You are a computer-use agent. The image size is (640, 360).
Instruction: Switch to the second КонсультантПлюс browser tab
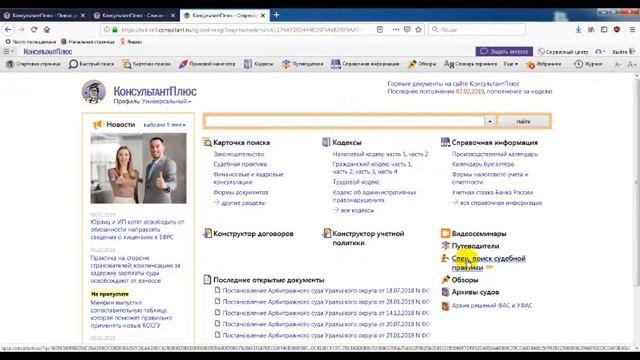tap(131, 16)
